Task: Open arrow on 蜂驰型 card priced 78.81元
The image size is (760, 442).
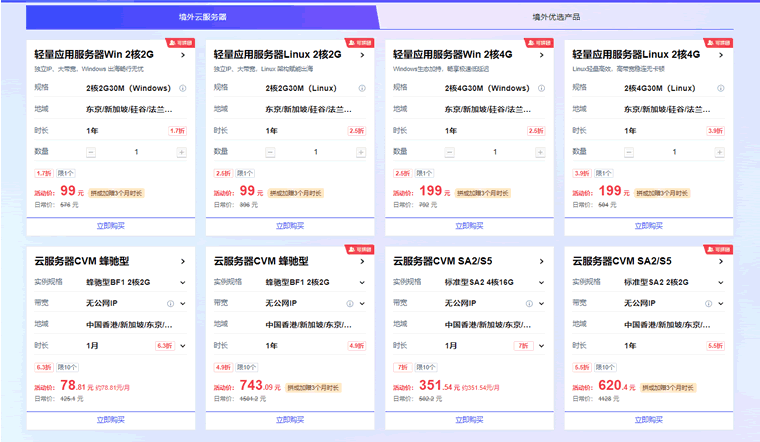Action: (x=183, y=262)
